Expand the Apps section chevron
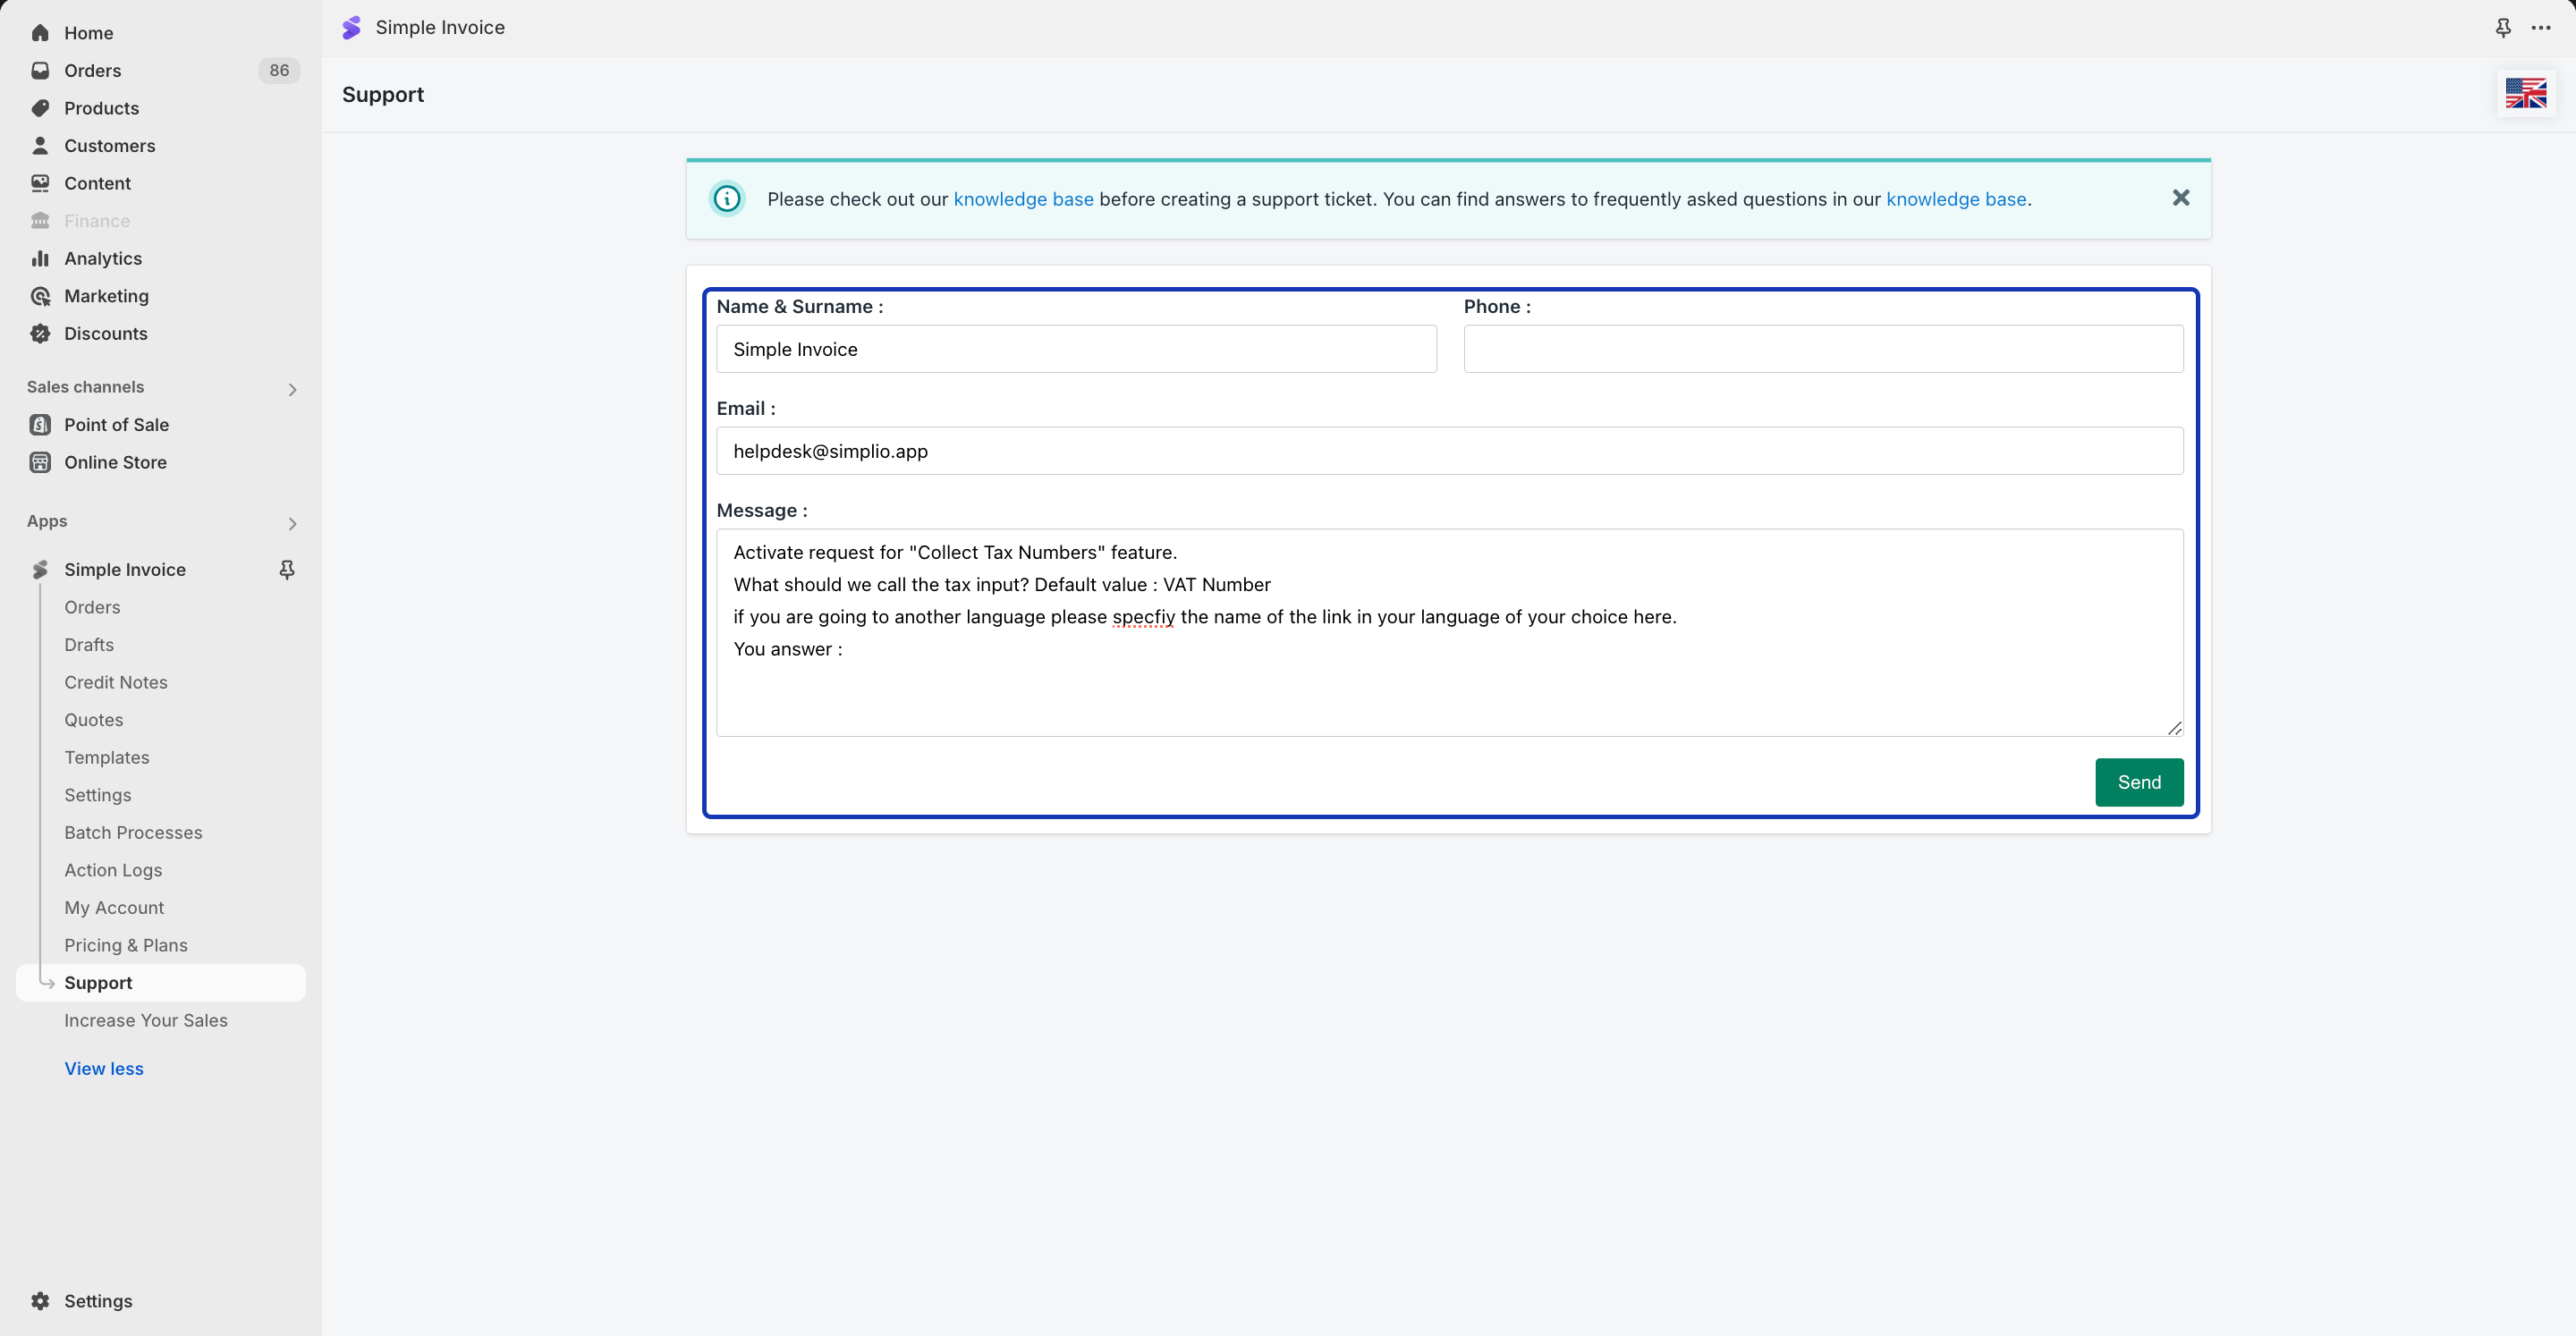 tap(292, 523)
